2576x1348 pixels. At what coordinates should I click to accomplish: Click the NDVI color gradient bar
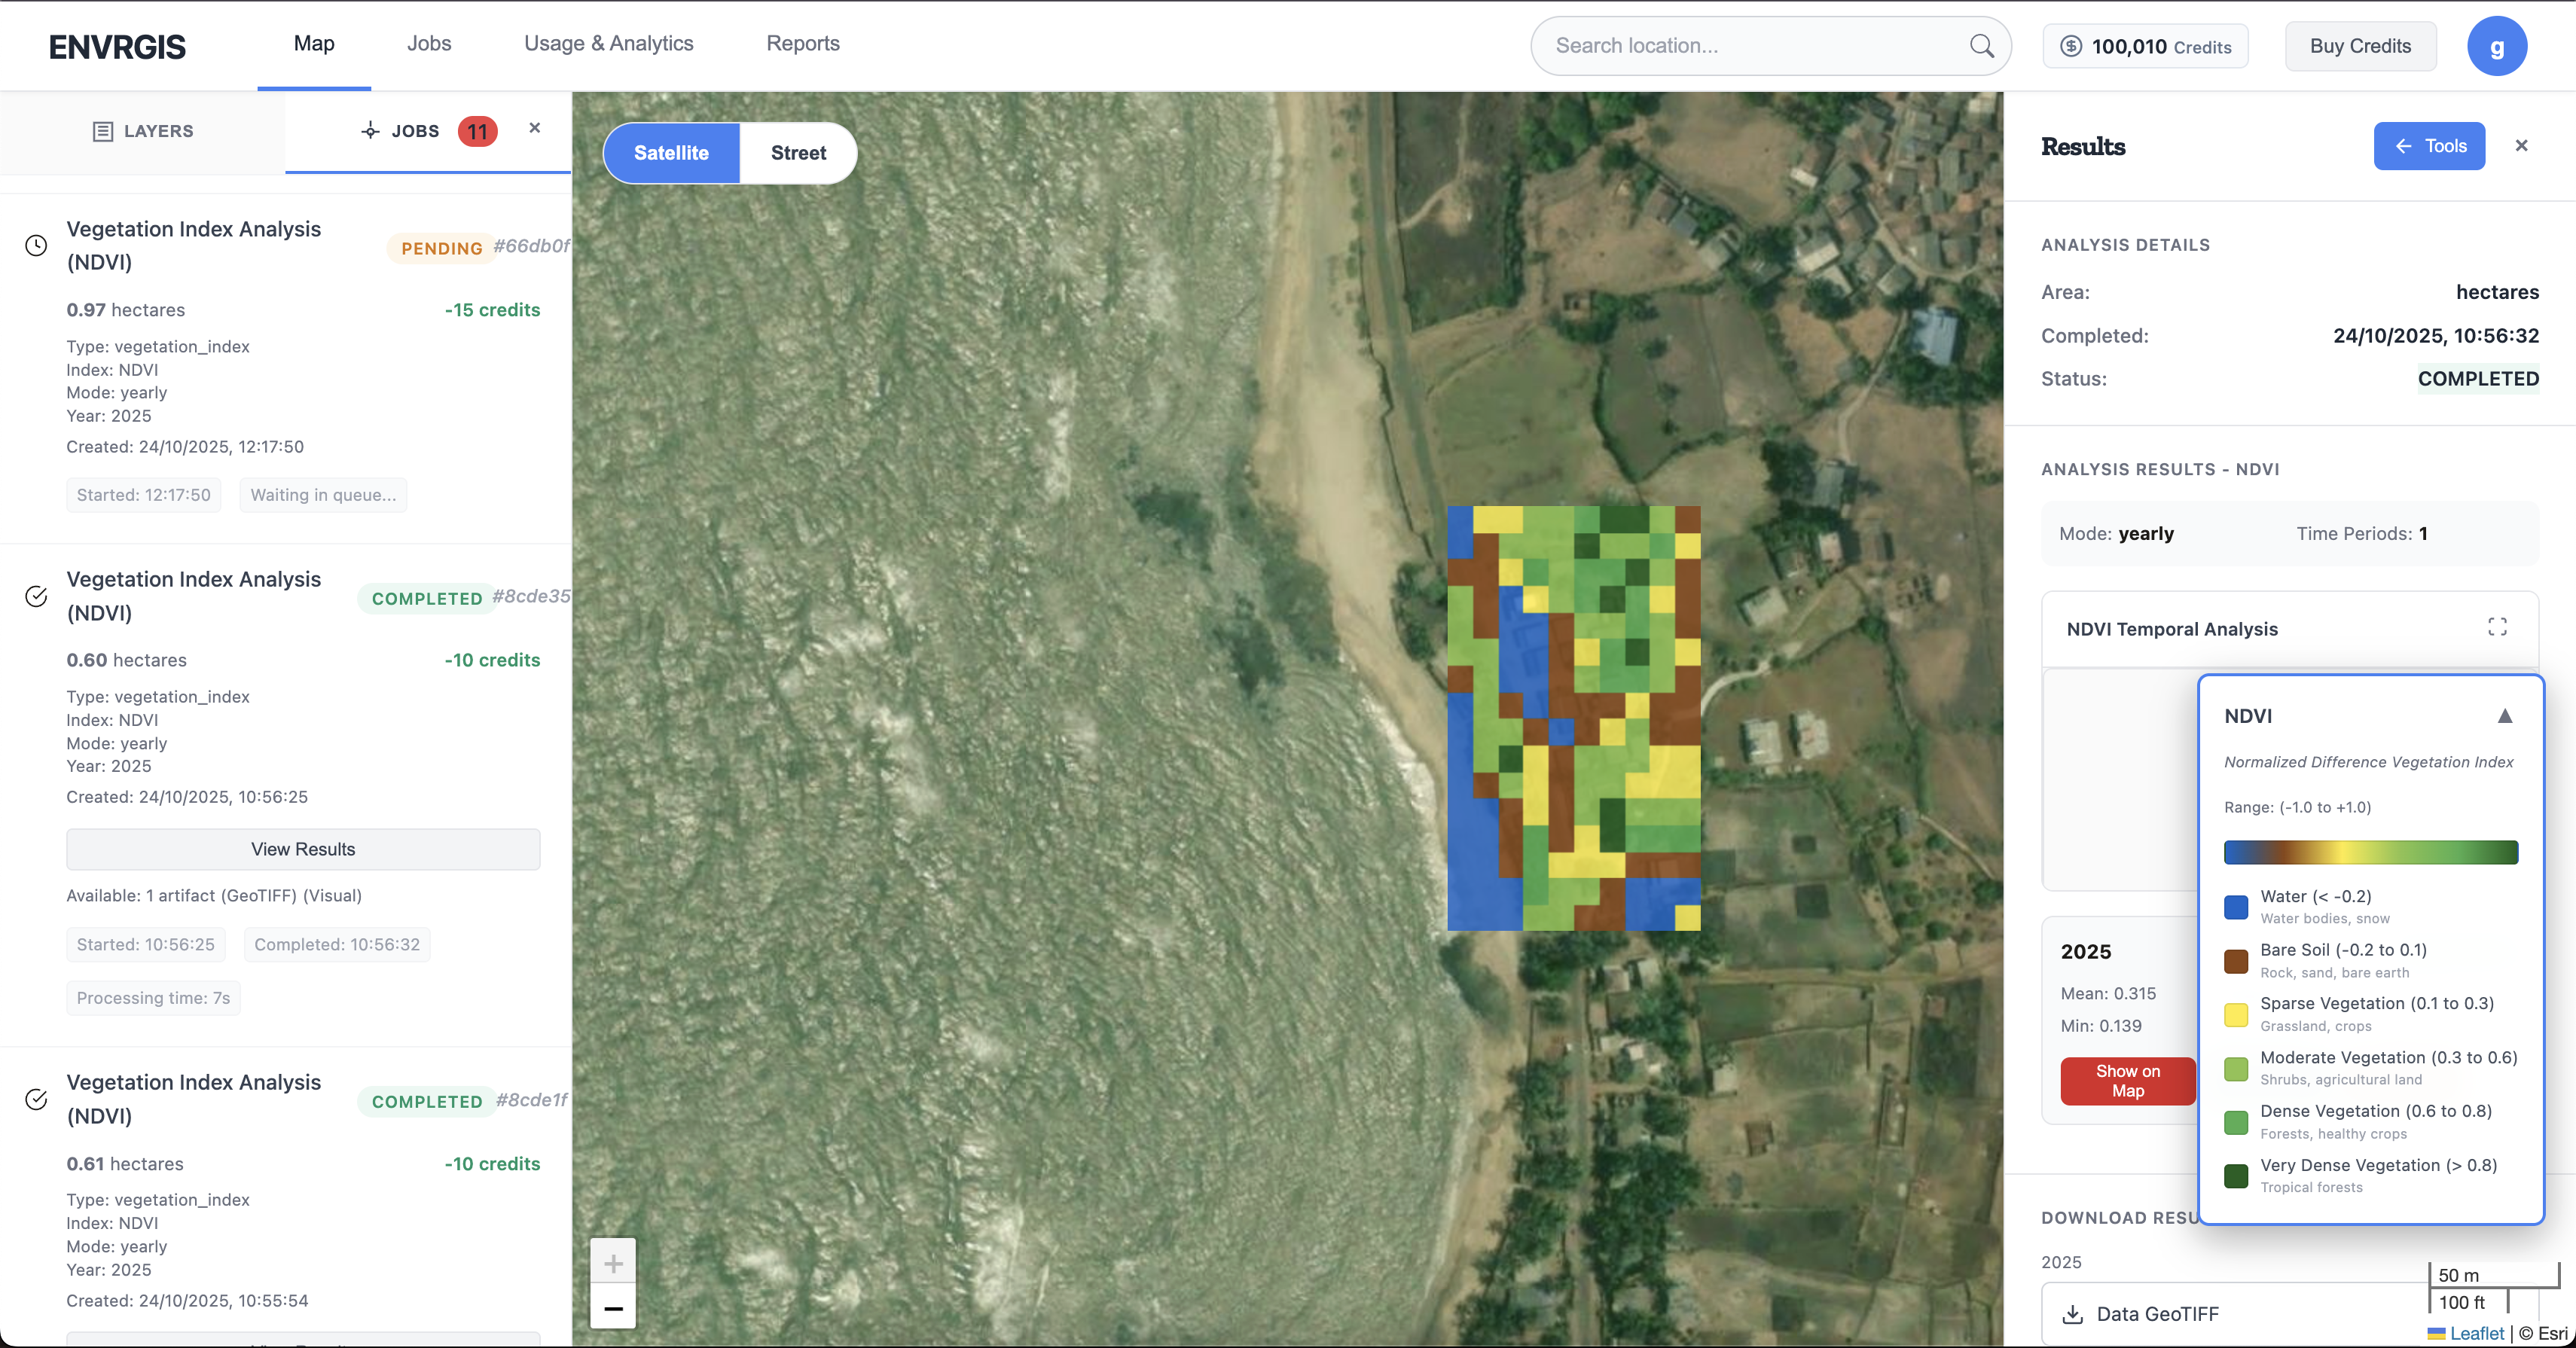click(x=2369, y=852)
